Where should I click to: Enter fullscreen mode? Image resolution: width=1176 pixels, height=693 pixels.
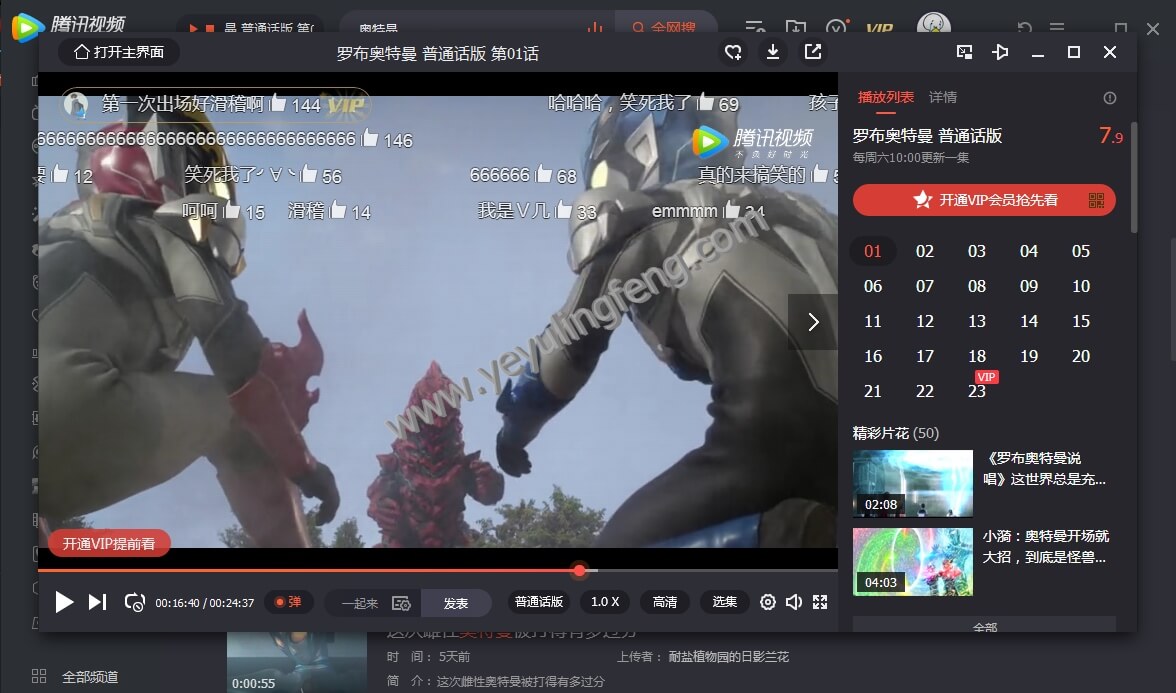click(820, 602)
